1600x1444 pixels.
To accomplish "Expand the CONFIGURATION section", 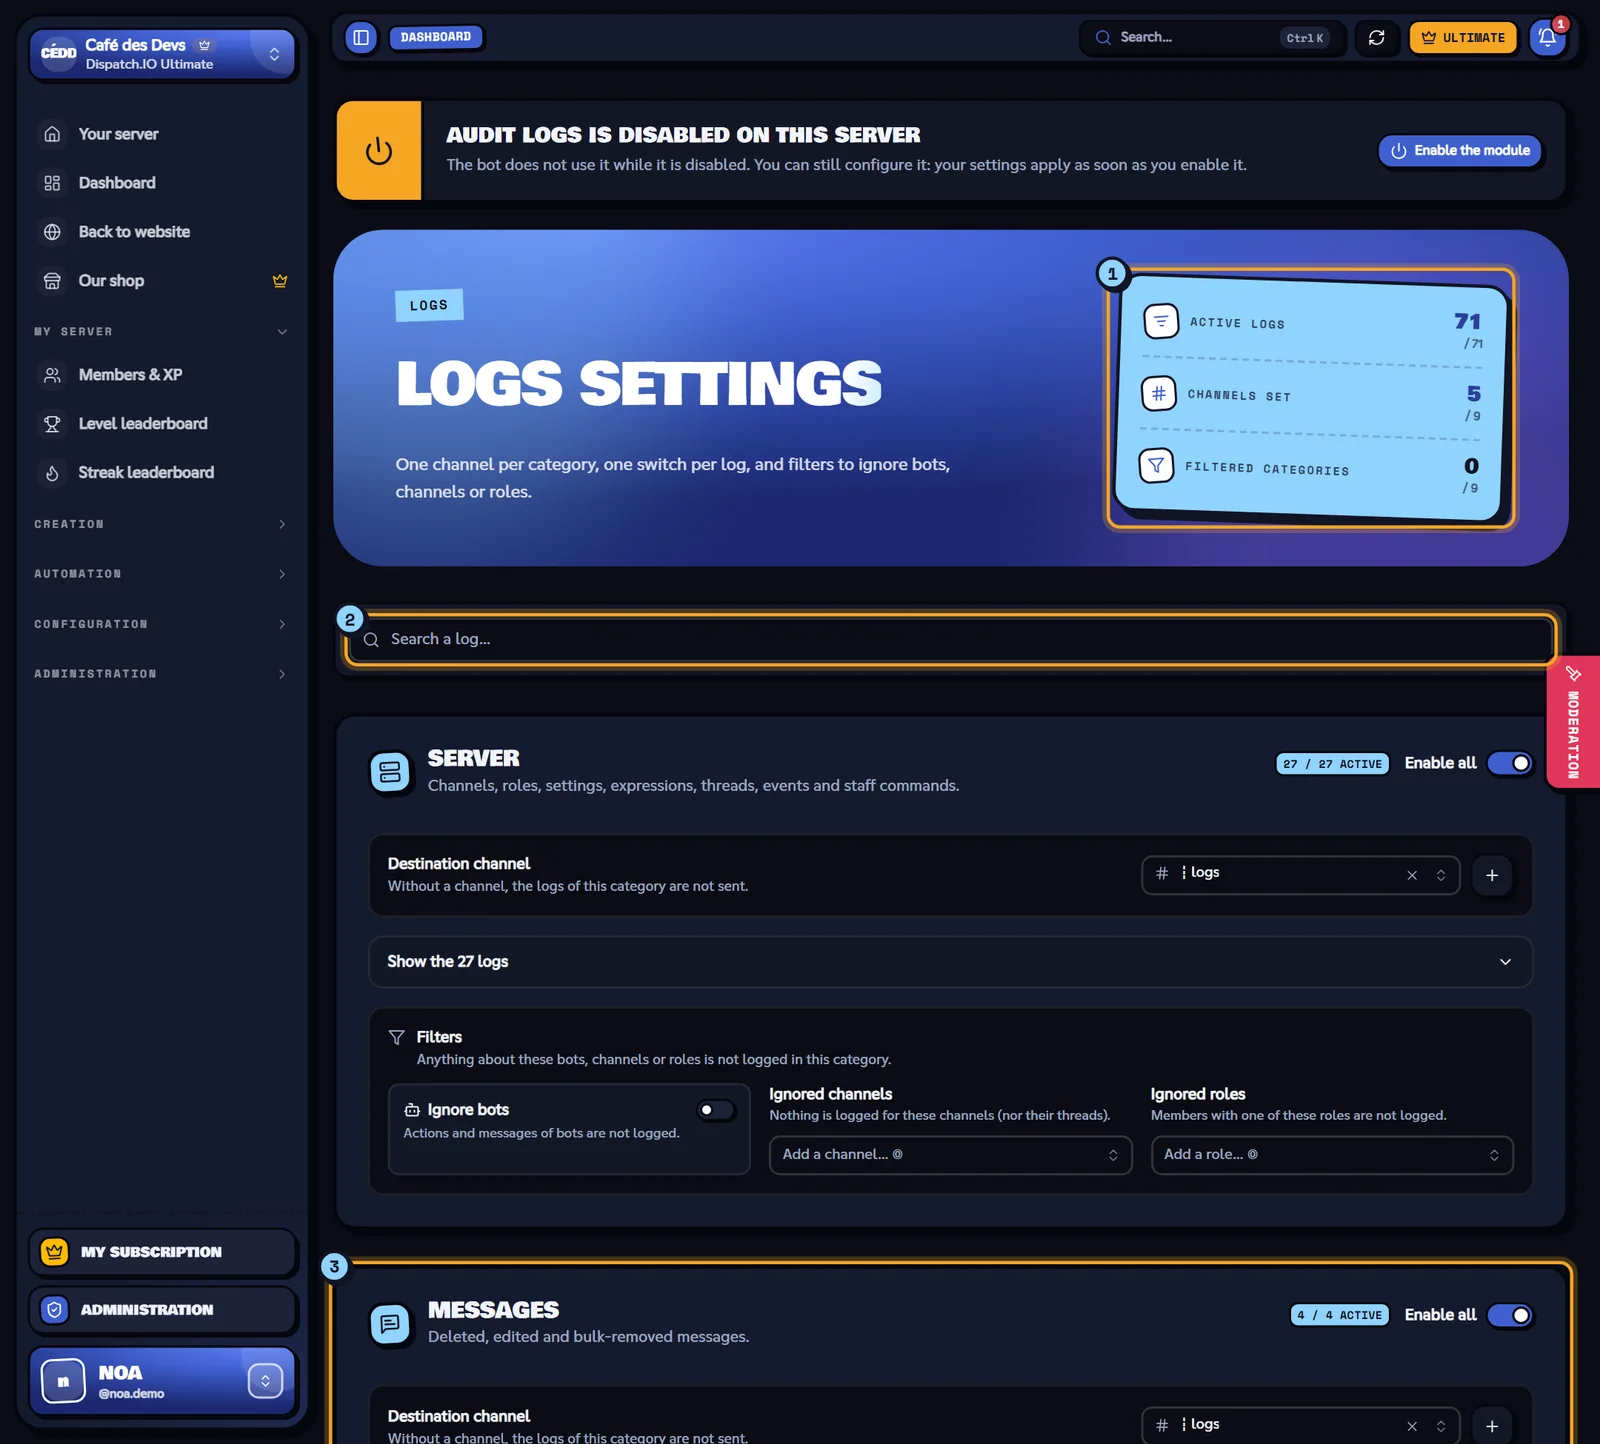I will pyautogui.click(x=160, y=624).
